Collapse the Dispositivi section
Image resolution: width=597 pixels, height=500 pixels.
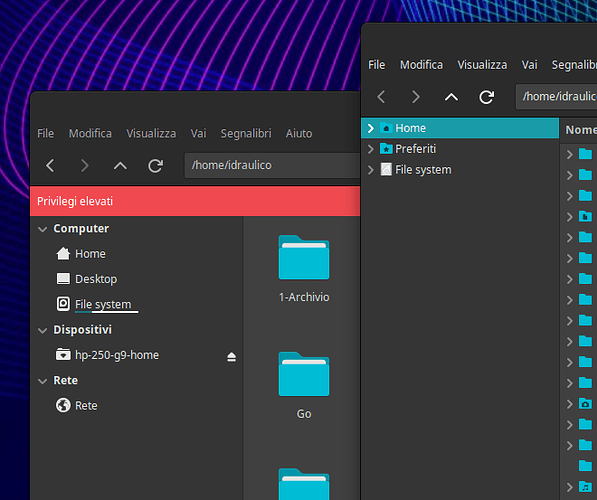(x=43, y=330)
